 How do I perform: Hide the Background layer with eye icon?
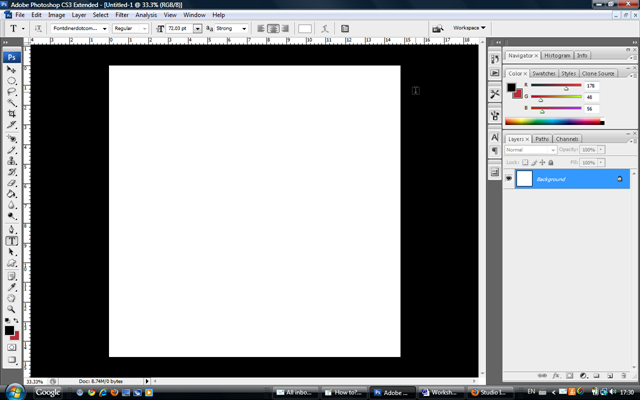point(509,179)
